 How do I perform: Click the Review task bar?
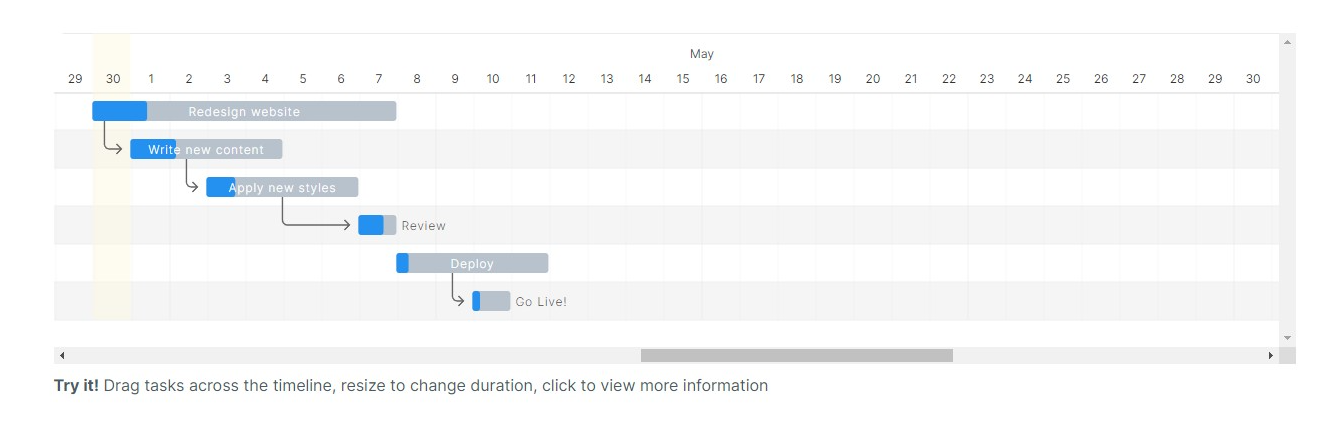(x=377, y=225)
